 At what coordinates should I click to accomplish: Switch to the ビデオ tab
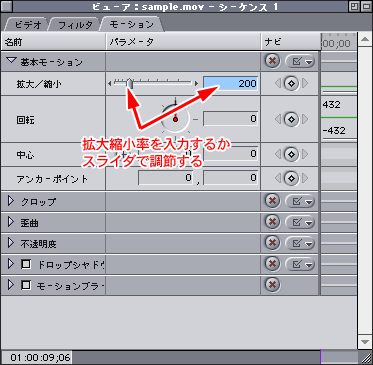click(x=27, y=25)
